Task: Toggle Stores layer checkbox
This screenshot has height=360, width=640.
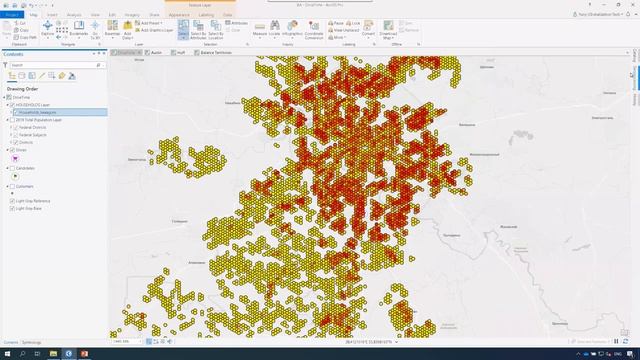Action: point(12,150)
